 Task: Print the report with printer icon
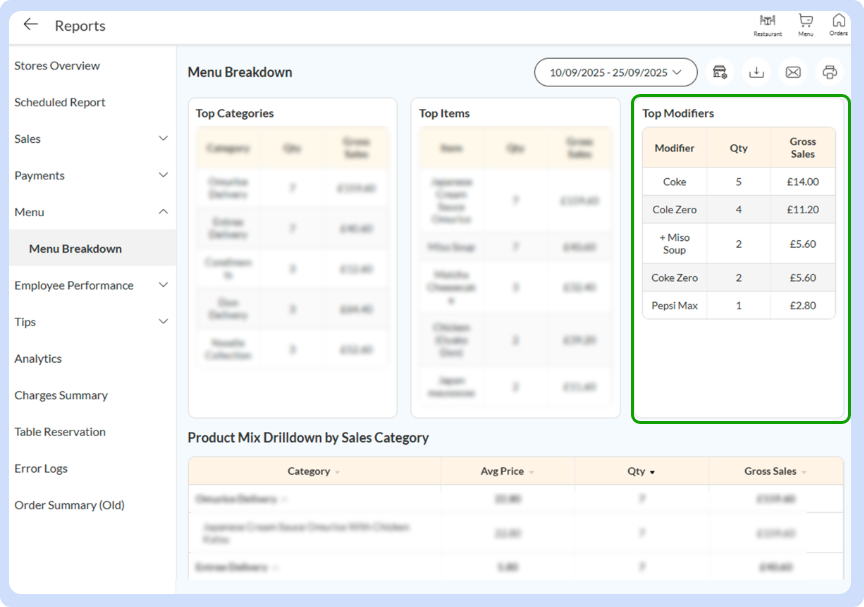[829, 72]
